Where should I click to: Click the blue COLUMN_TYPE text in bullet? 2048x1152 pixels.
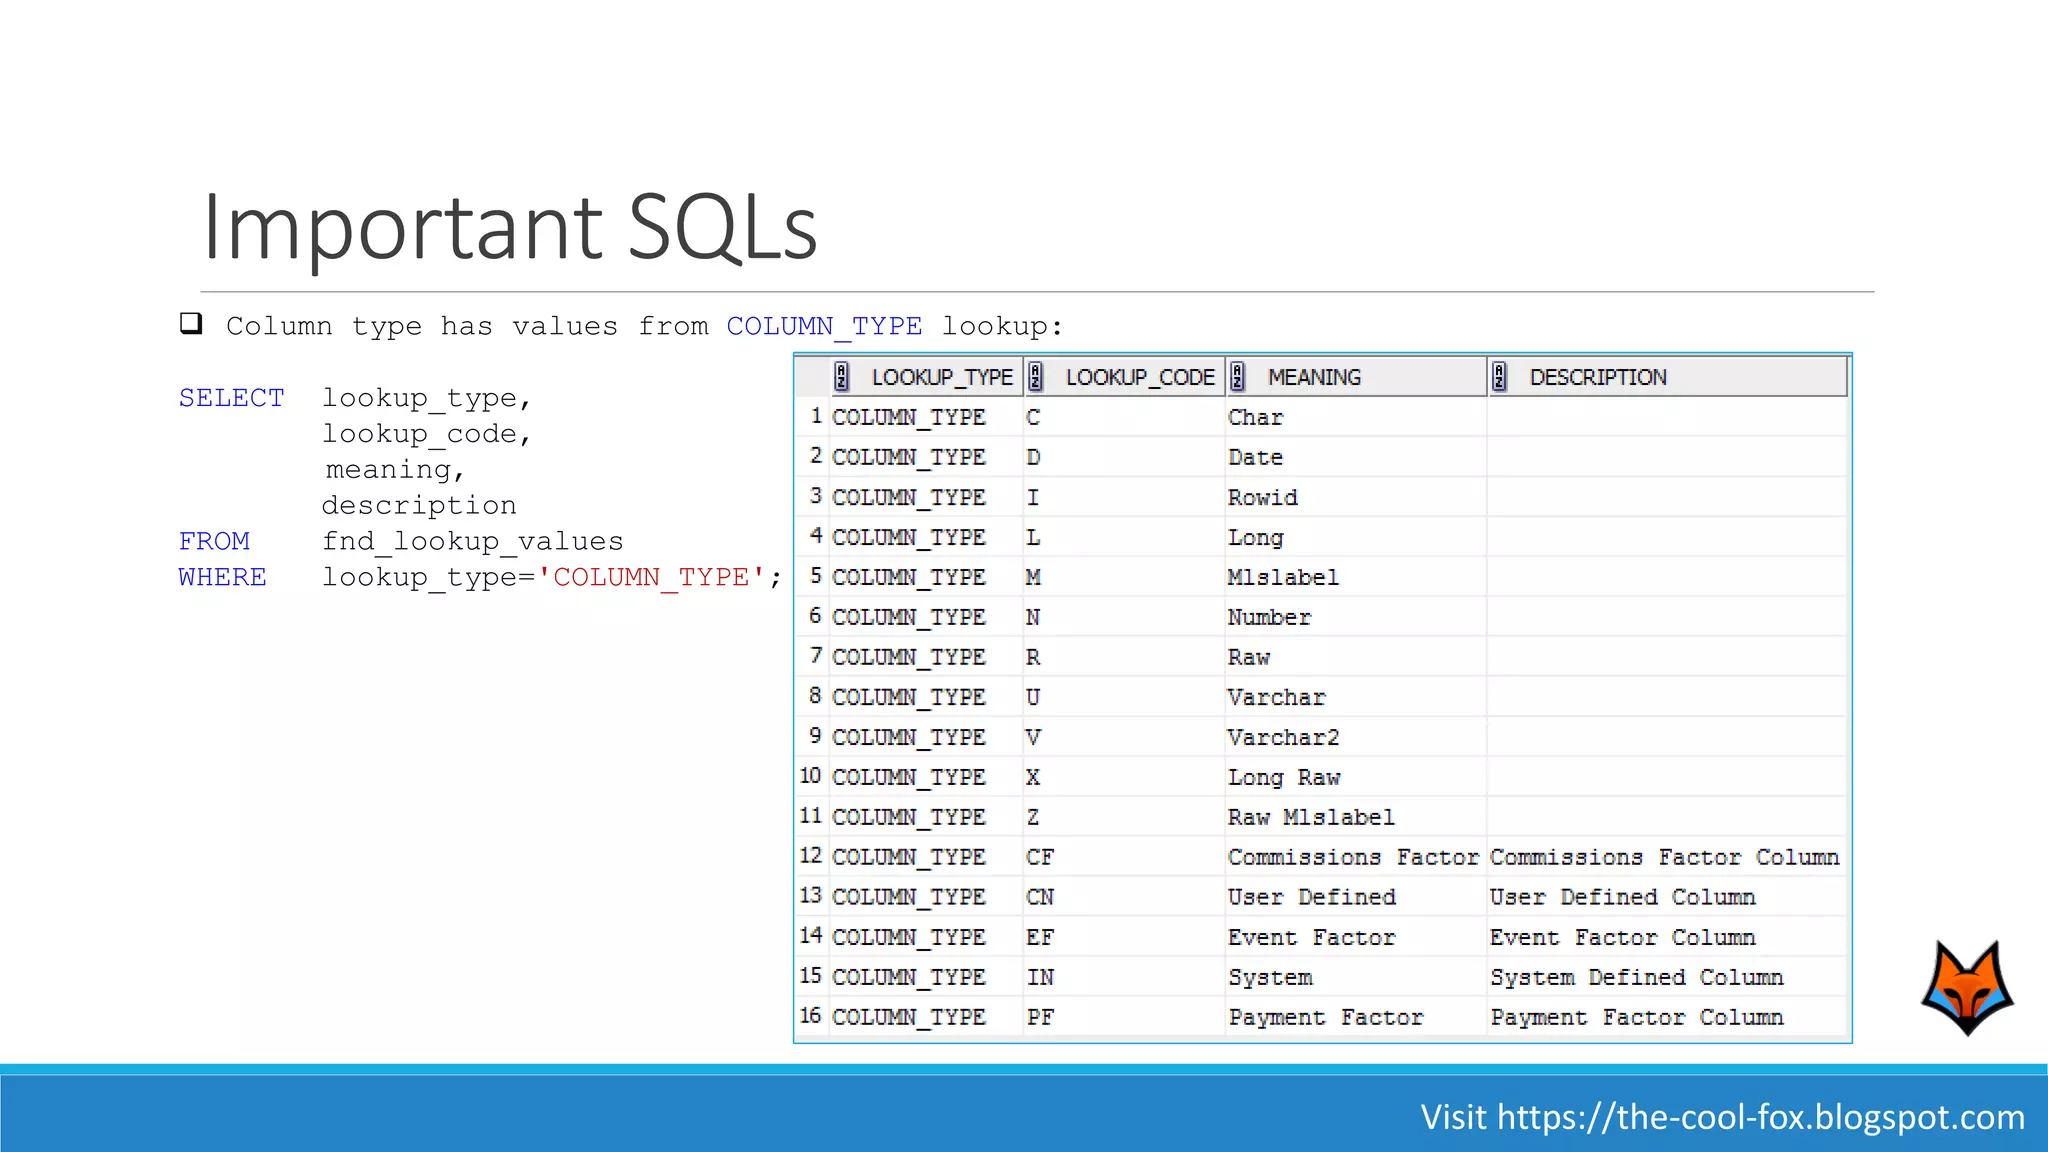point(824,326)
